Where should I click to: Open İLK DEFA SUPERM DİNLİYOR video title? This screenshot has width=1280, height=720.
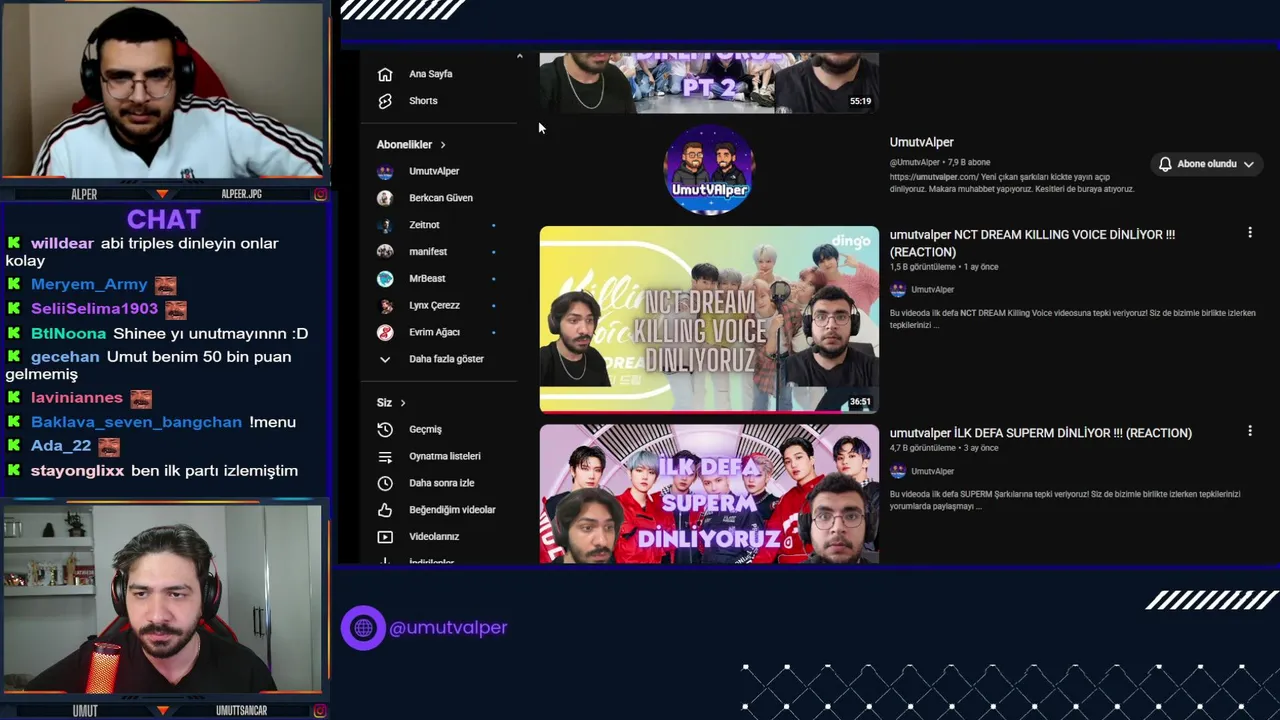click(1041, 433)
